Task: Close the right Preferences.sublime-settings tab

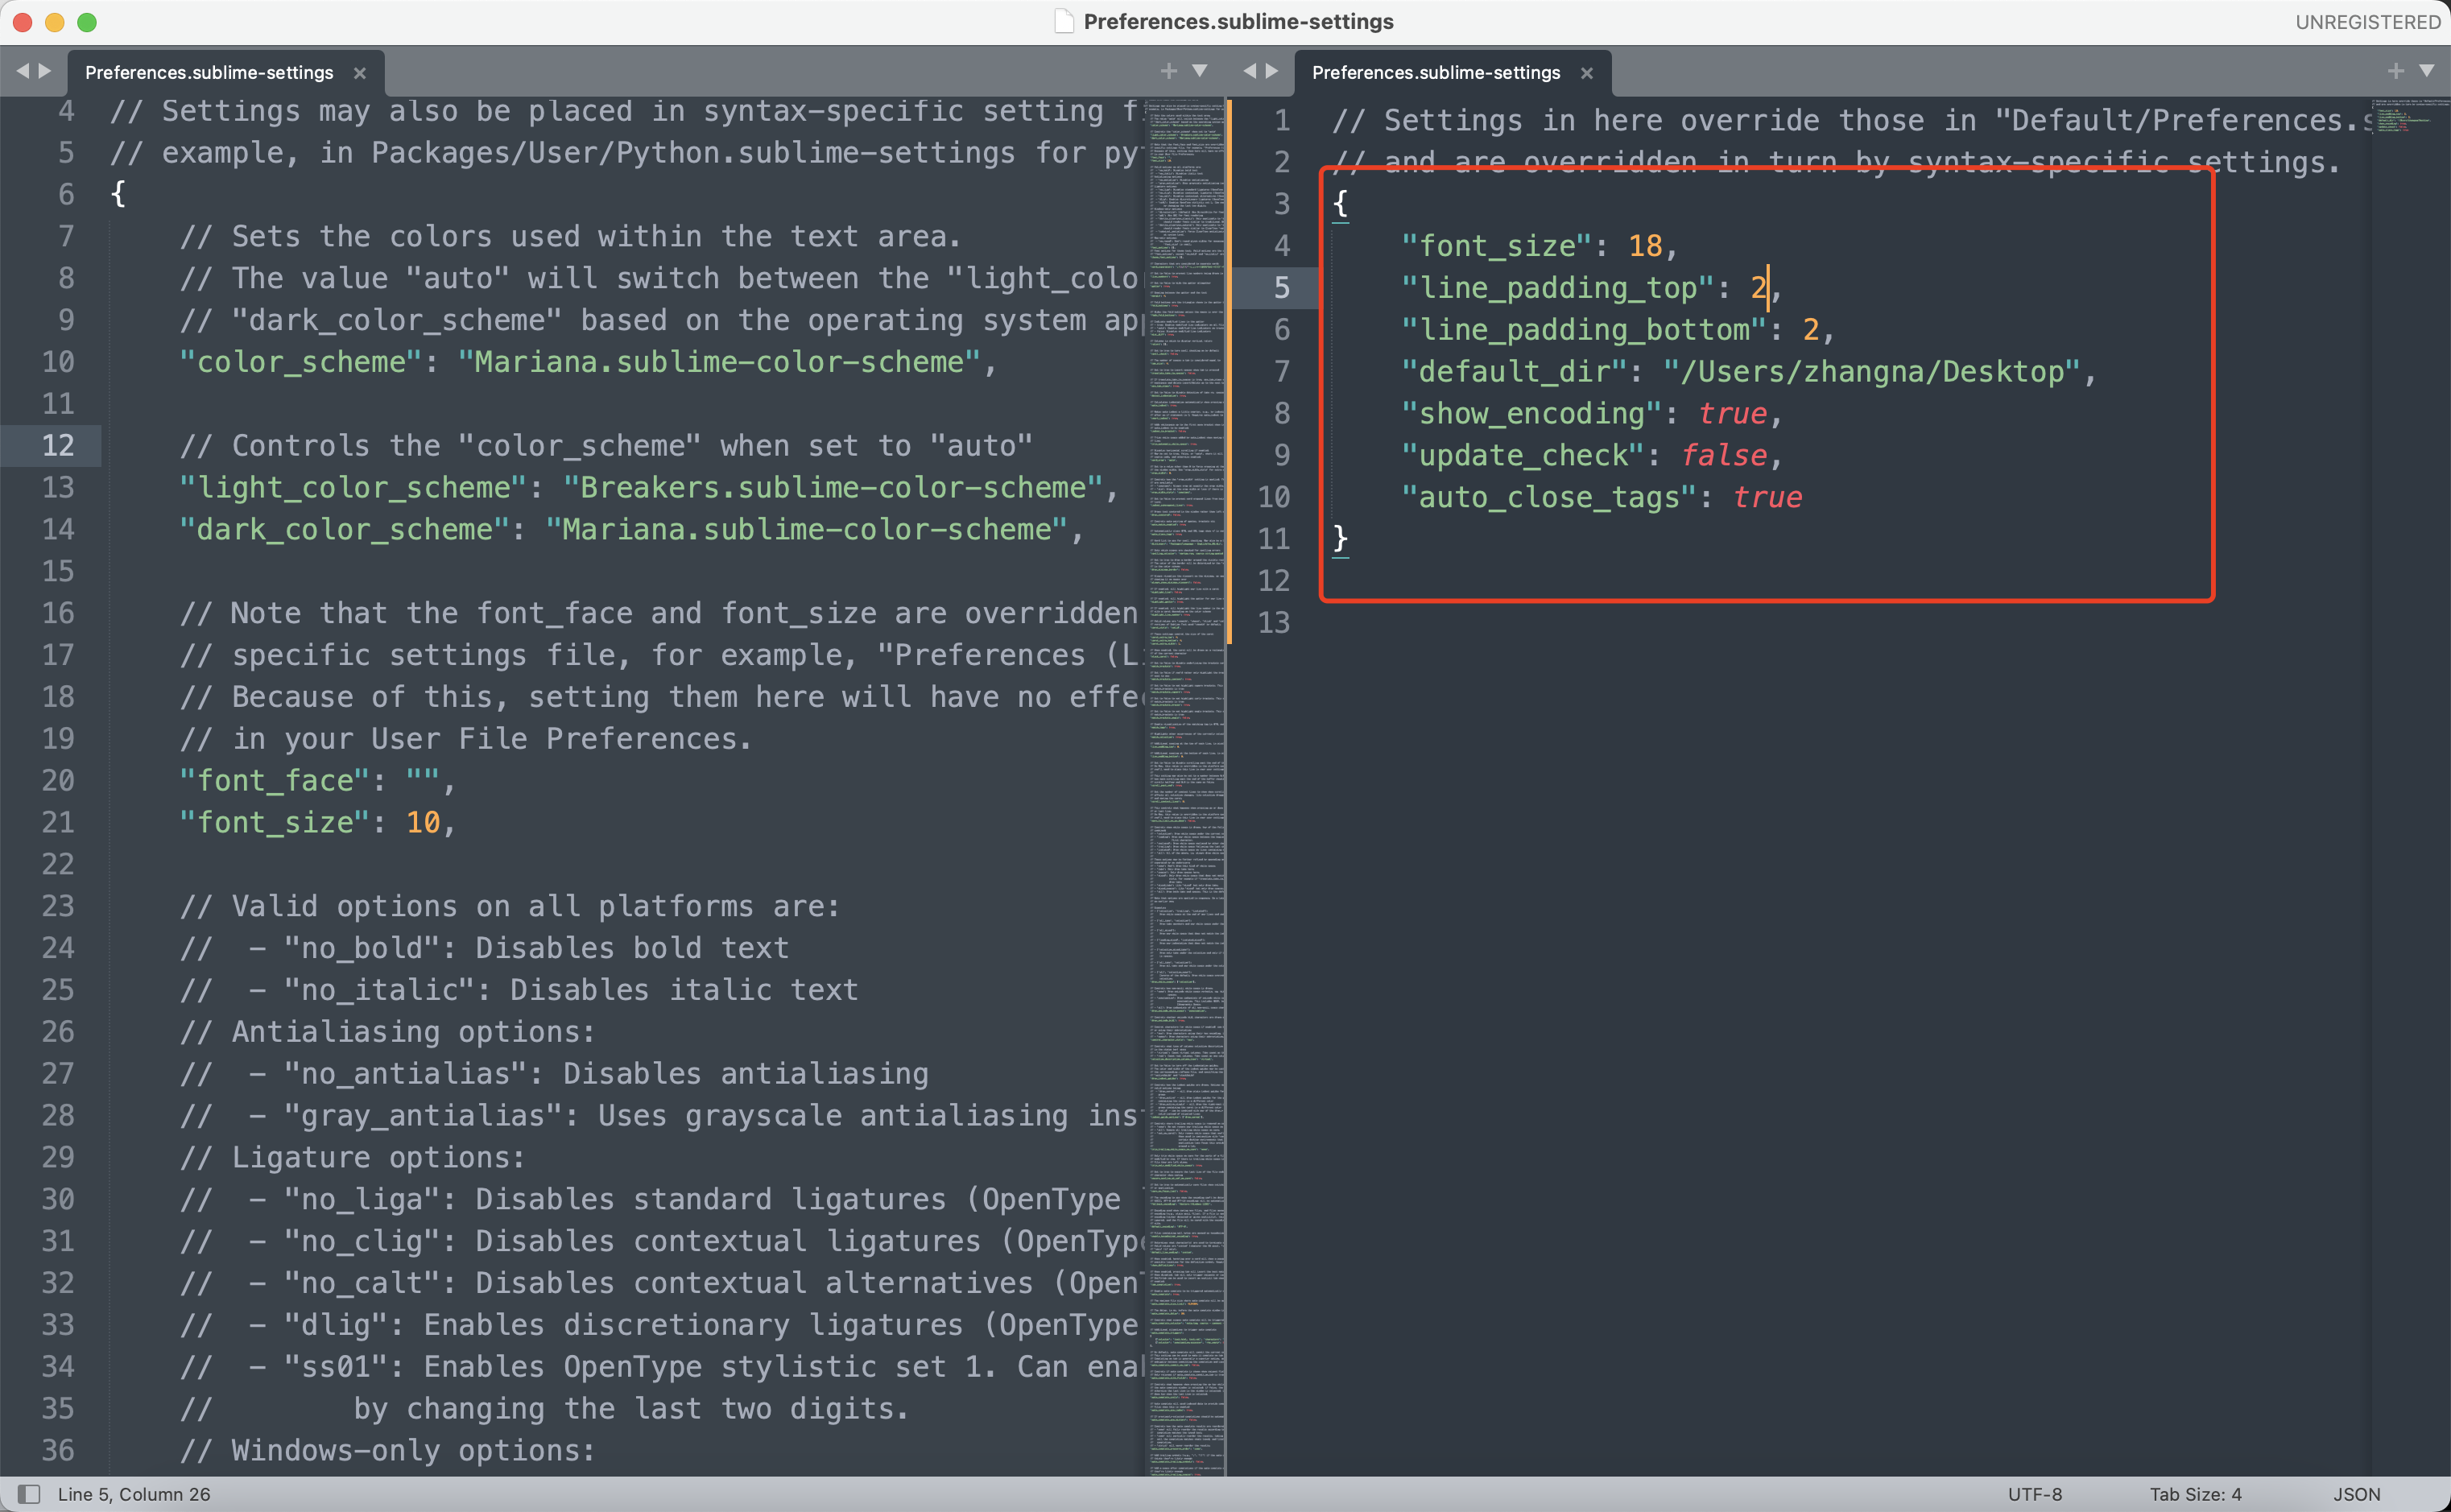Action: tap(1587, 73)
